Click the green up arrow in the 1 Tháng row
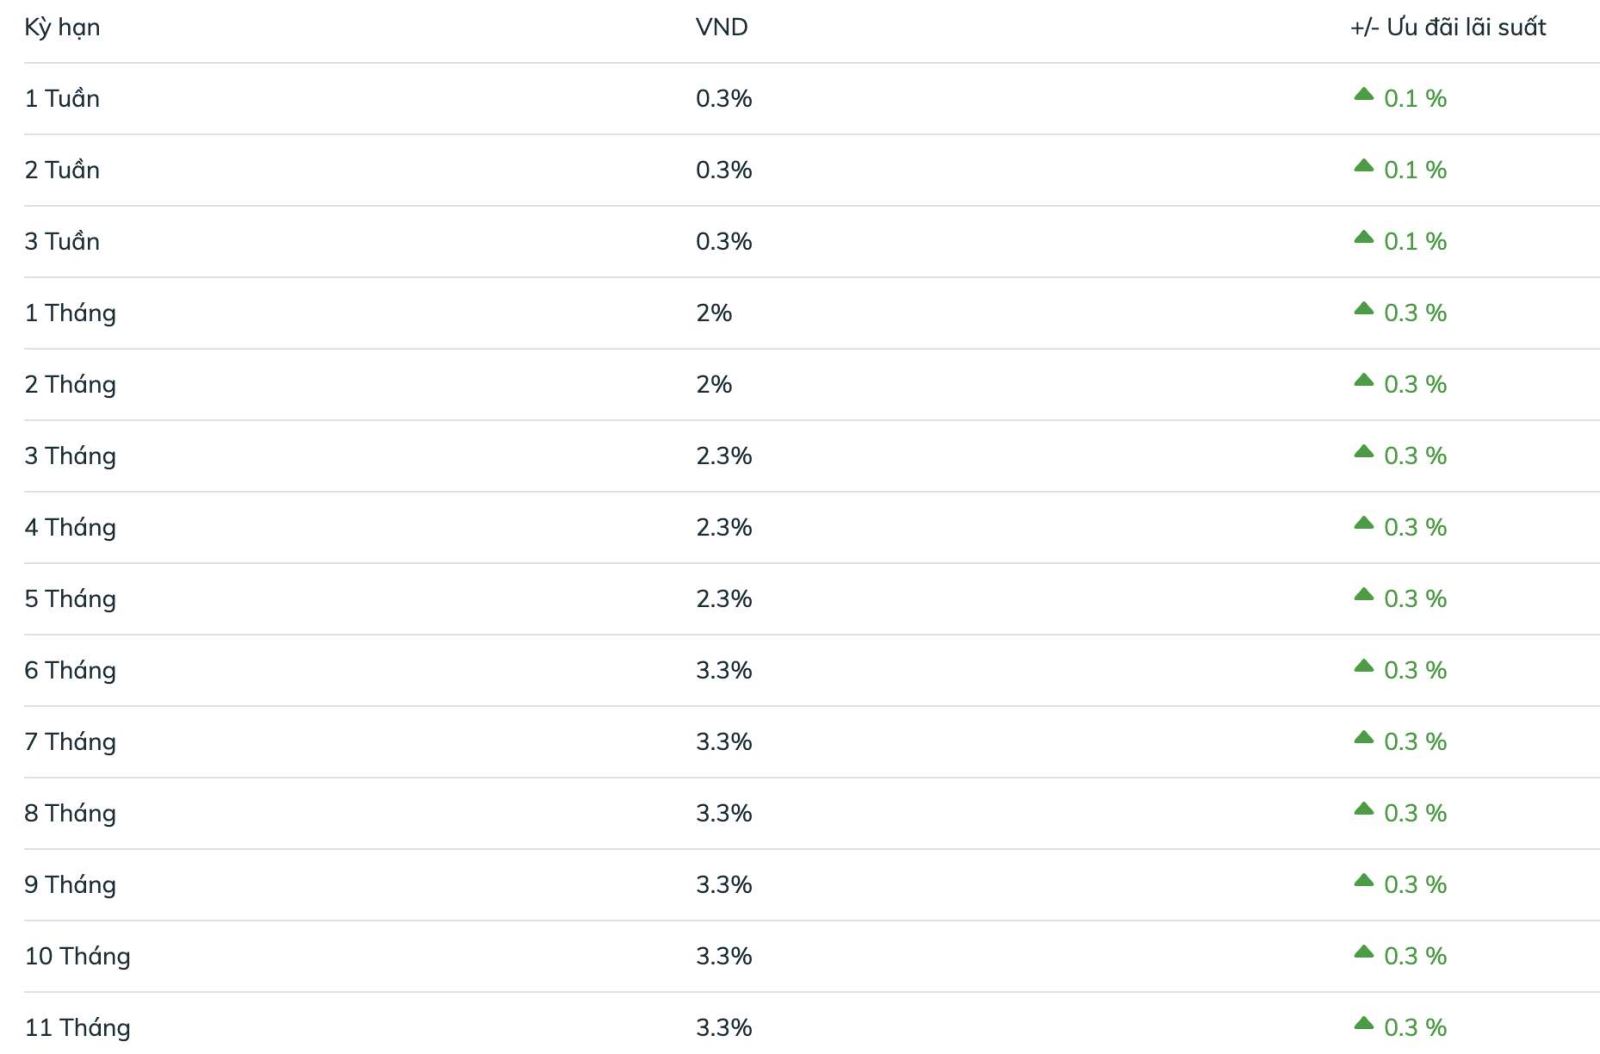 [1363, 309]
